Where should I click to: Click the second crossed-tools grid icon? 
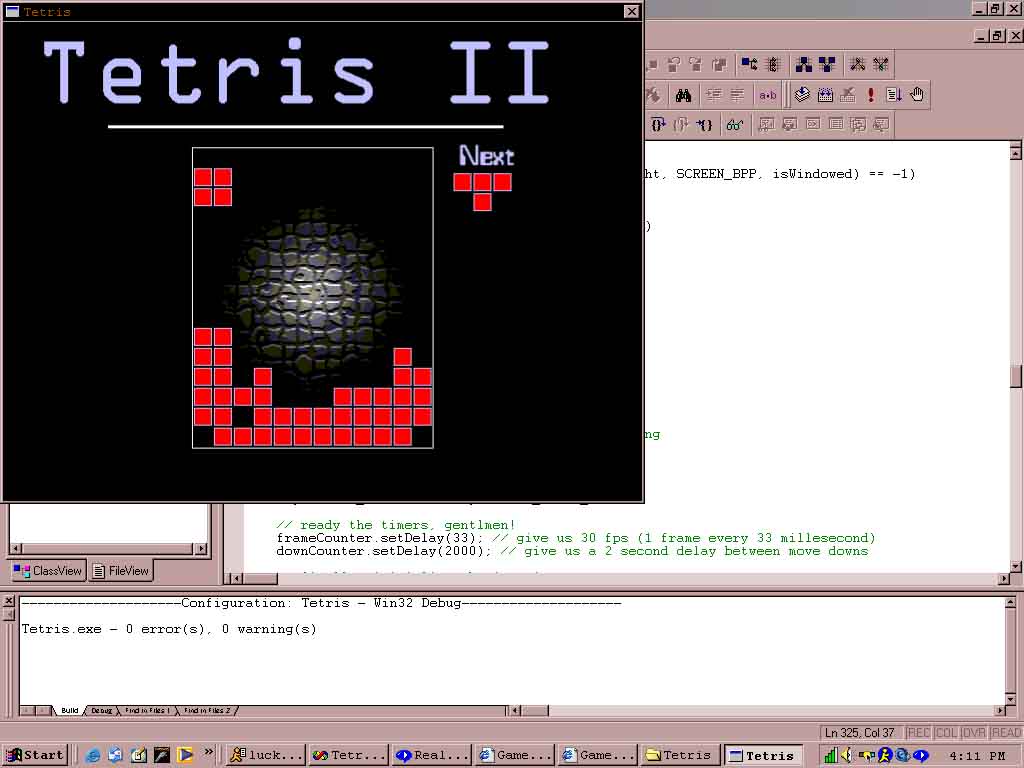pos(880,63)
